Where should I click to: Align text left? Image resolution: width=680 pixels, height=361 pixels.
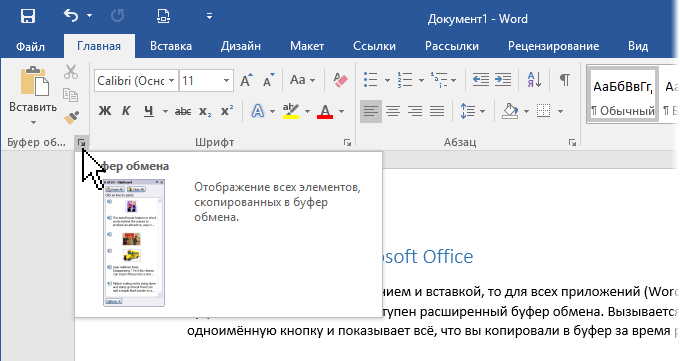click(x=371, y=112)
